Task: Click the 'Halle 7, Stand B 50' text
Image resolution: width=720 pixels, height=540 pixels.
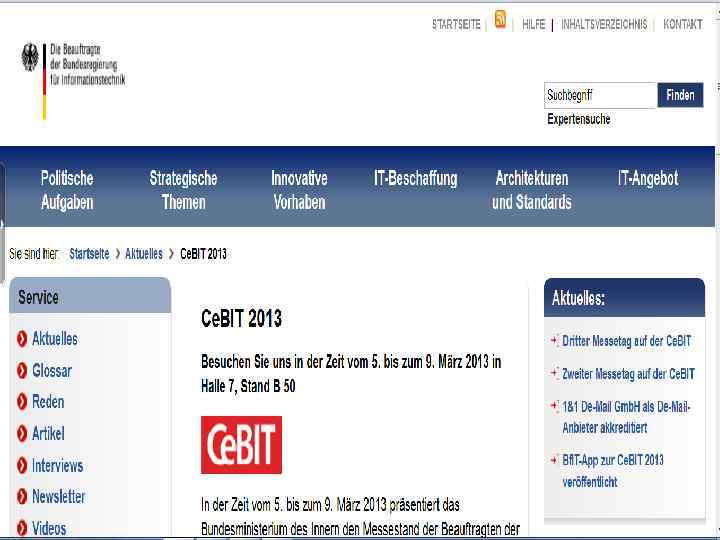Action: (248, 386)
